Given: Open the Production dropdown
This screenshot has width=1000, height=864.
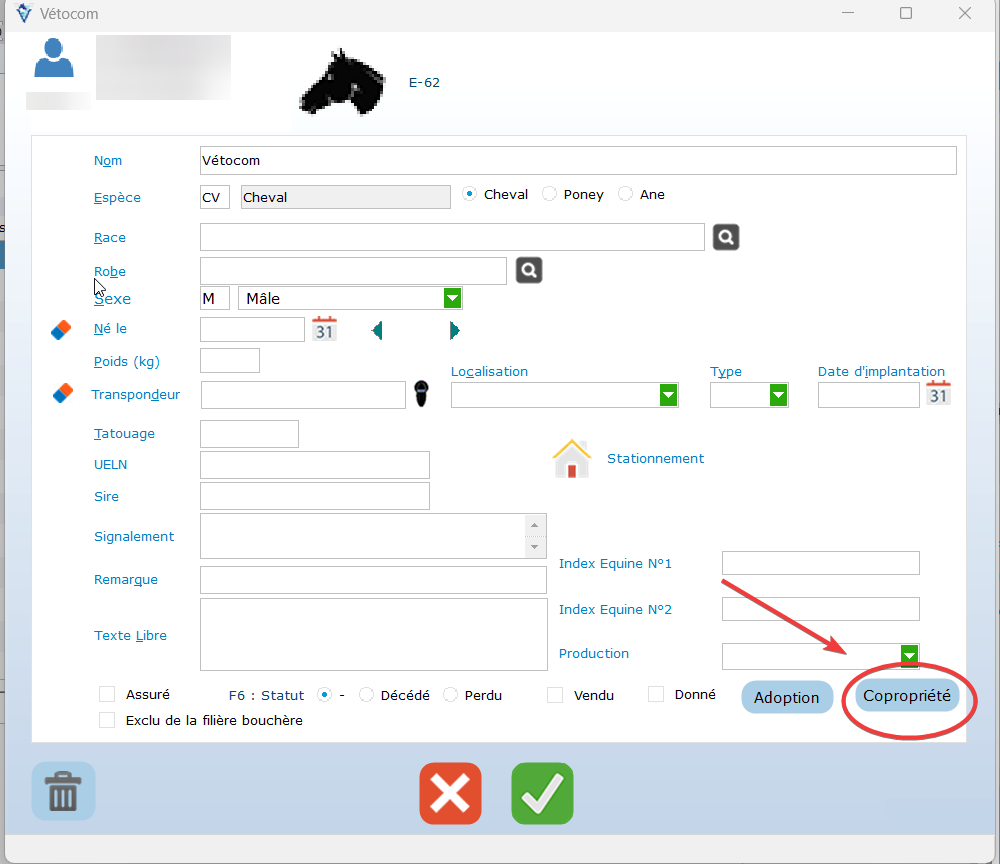Looking at the screenshot, I should coord(909,655).
